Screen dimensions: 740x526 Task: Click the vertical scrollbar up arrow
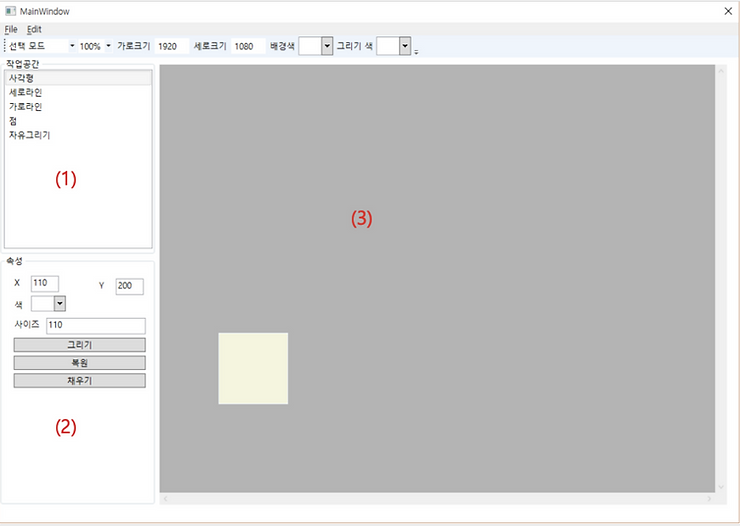click(x=721, y=71)
